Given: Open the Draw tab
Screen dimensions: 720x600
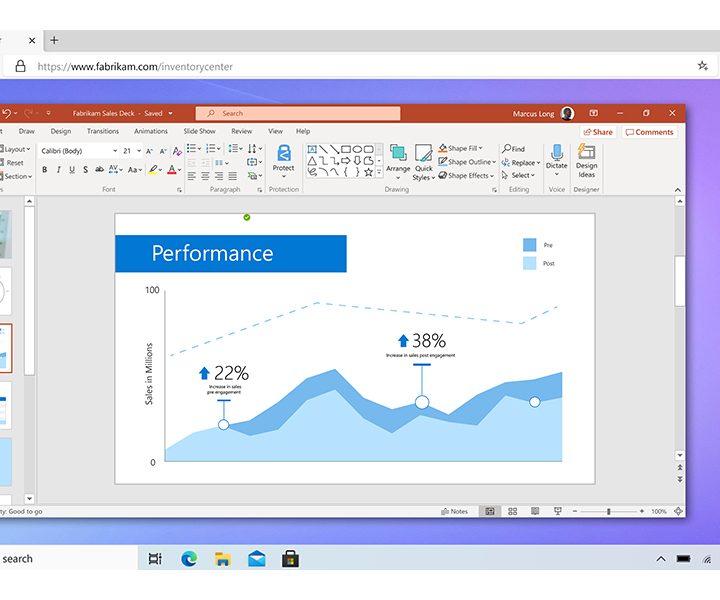Looking at the screenshot, I should (27, 131).
